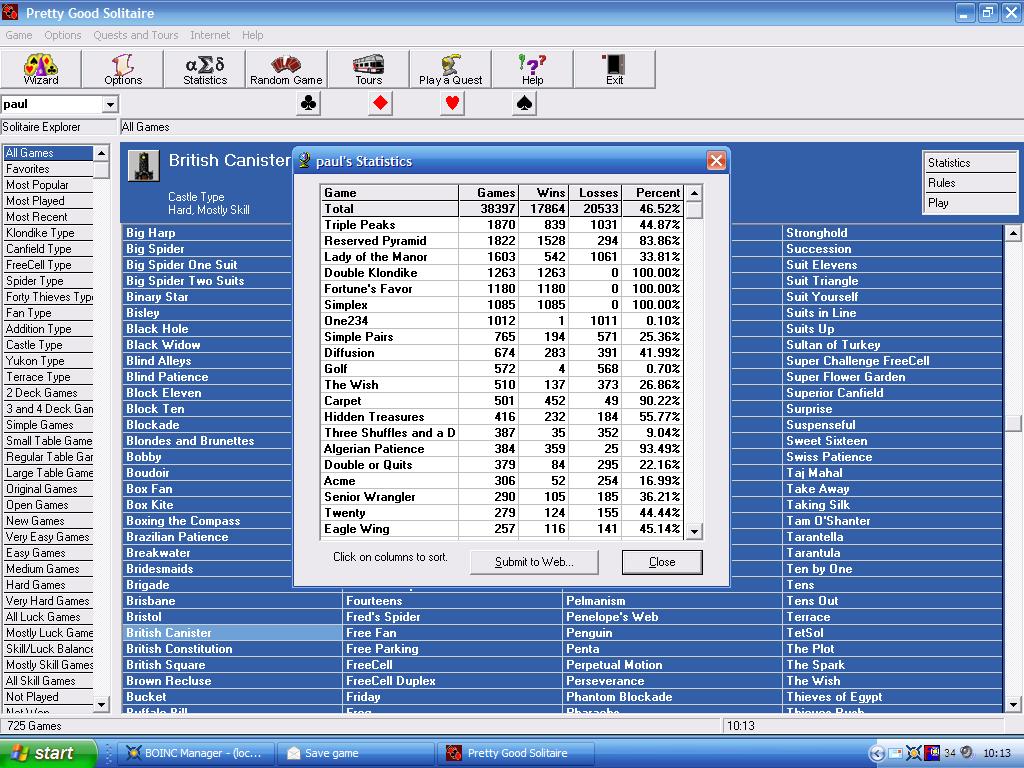This screenshot has width=1024, height=768.
Task: Open the Tours train icon
Action: tap(368, 69)
